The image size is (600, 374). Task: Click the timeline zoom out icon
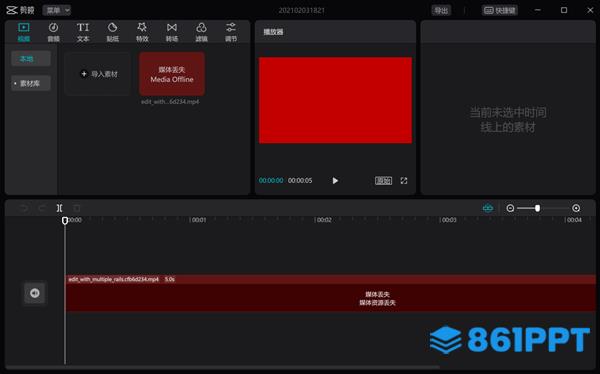510,208
